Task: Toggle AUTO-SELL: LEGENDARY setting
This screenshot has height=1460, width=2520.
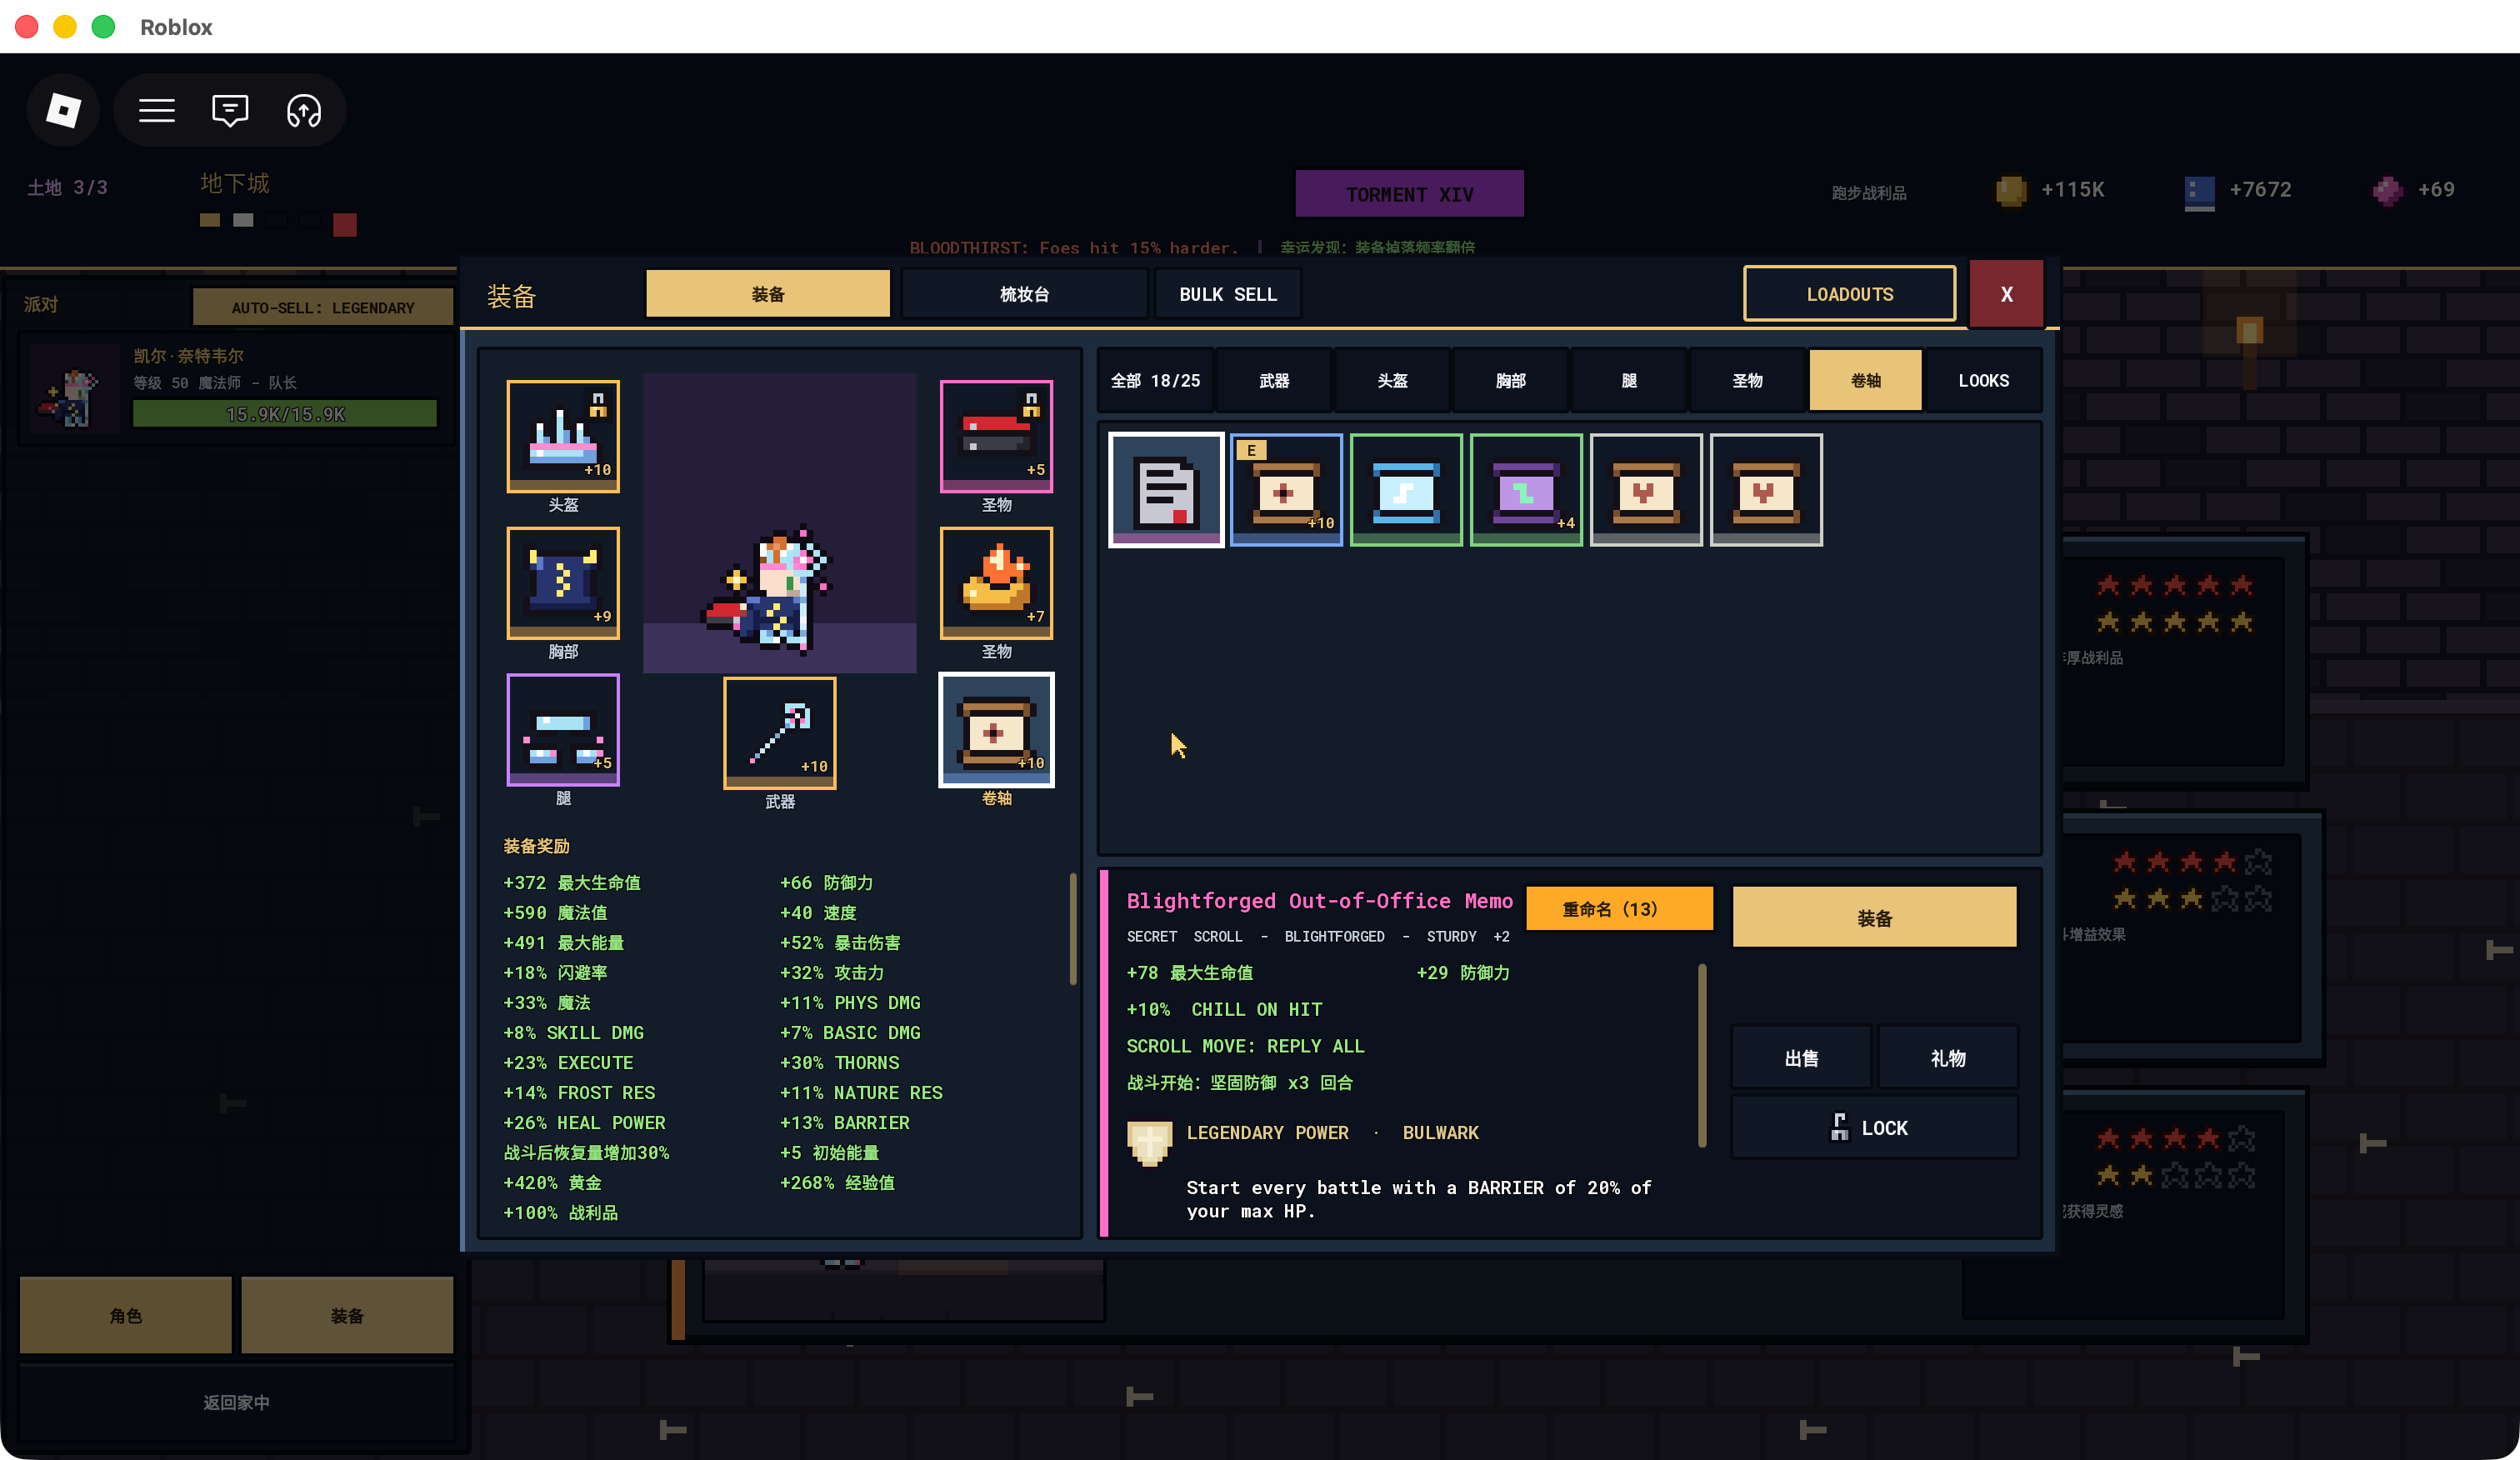Action: (x=322, y=308)
